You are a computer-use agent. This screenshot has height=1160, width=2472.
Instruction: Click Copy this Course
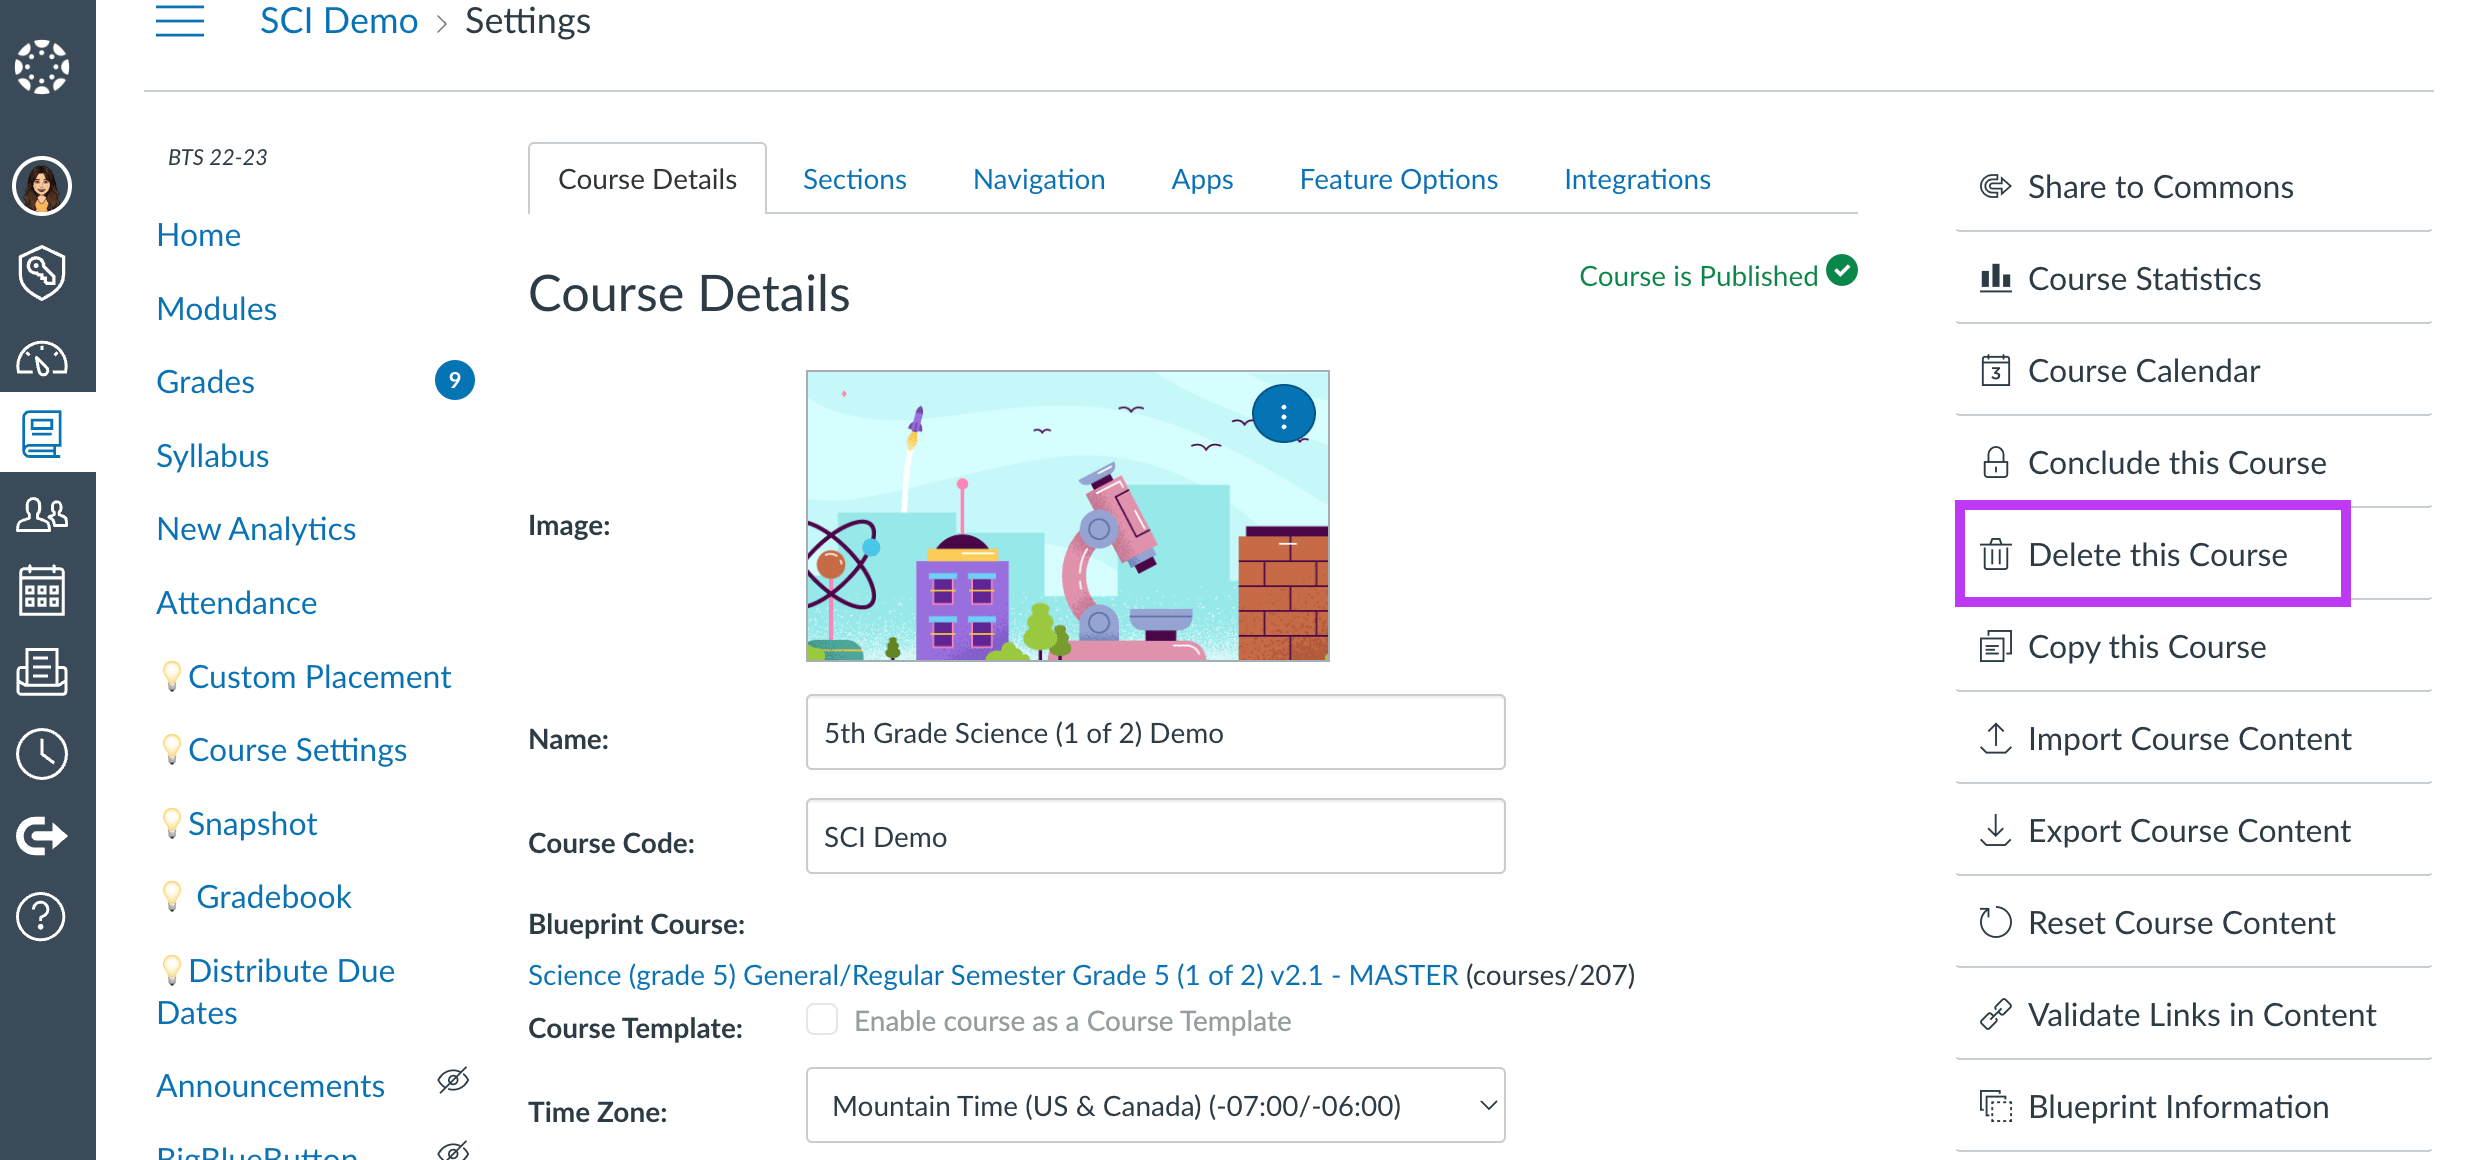(2146, 646)
